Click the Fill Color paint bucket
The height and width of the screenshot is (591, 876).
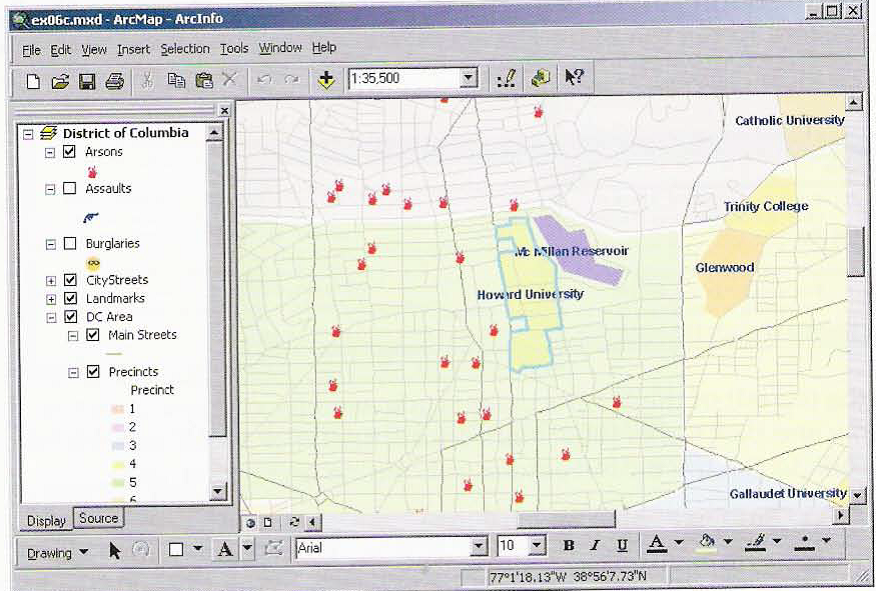pos(707,542)
